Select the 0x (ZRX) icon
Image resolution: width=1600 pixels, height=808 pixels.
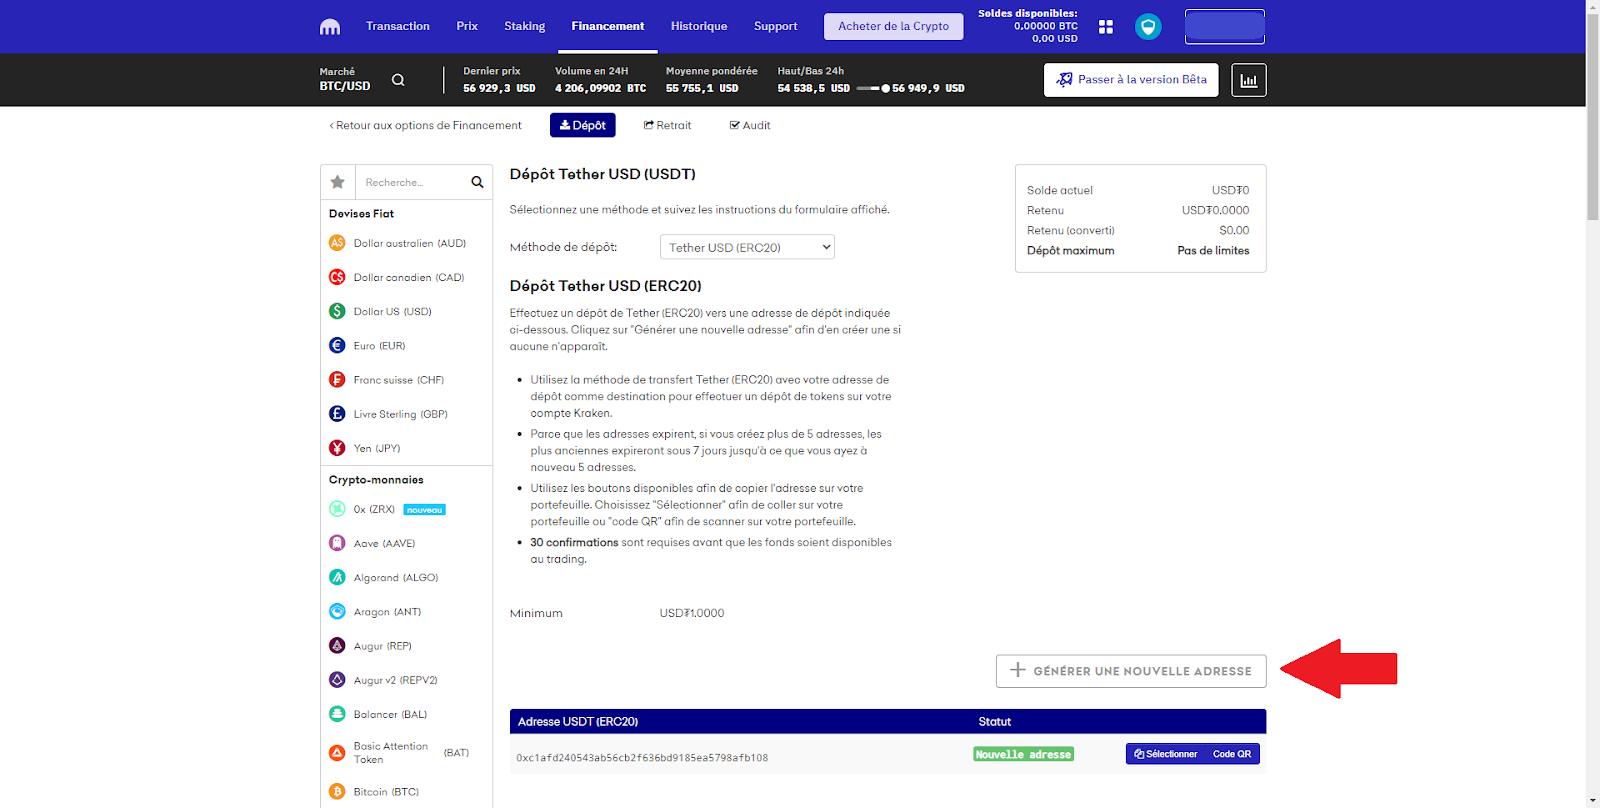[x=337, y=509]
